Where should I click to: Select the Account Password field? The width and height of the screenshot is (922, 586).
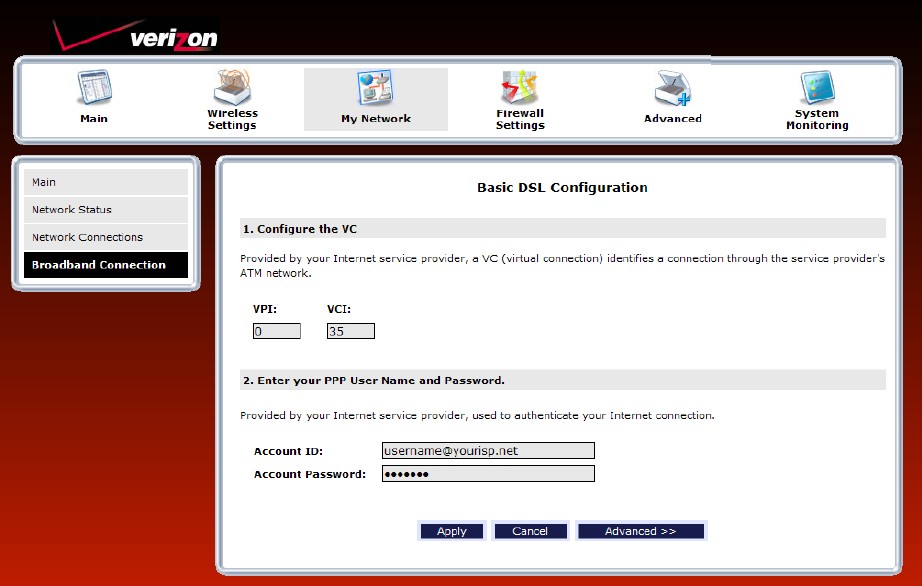[x=488, y=473]
